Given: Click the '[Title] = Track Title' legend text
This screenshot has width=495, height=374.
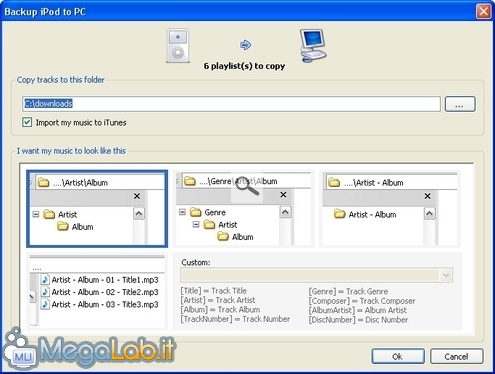Looking at the screenshot, I should click(x=214, y=291).
